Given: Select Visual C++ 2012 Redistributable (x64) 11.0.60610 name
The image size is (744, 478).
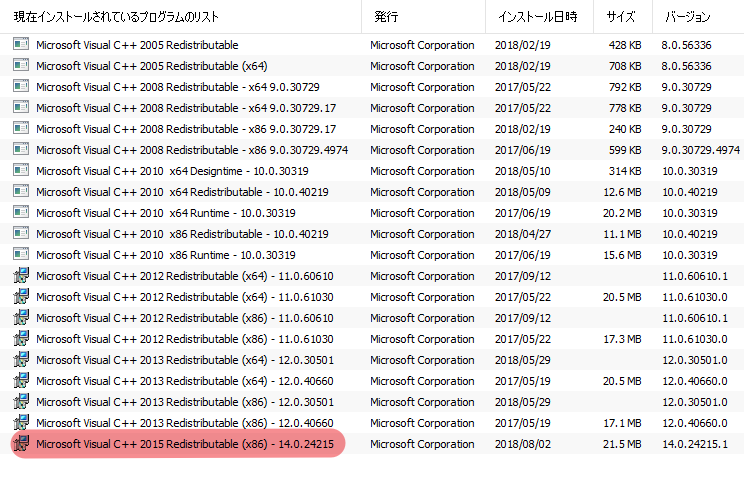Looking at the screenshot, I should click(185, 276).
